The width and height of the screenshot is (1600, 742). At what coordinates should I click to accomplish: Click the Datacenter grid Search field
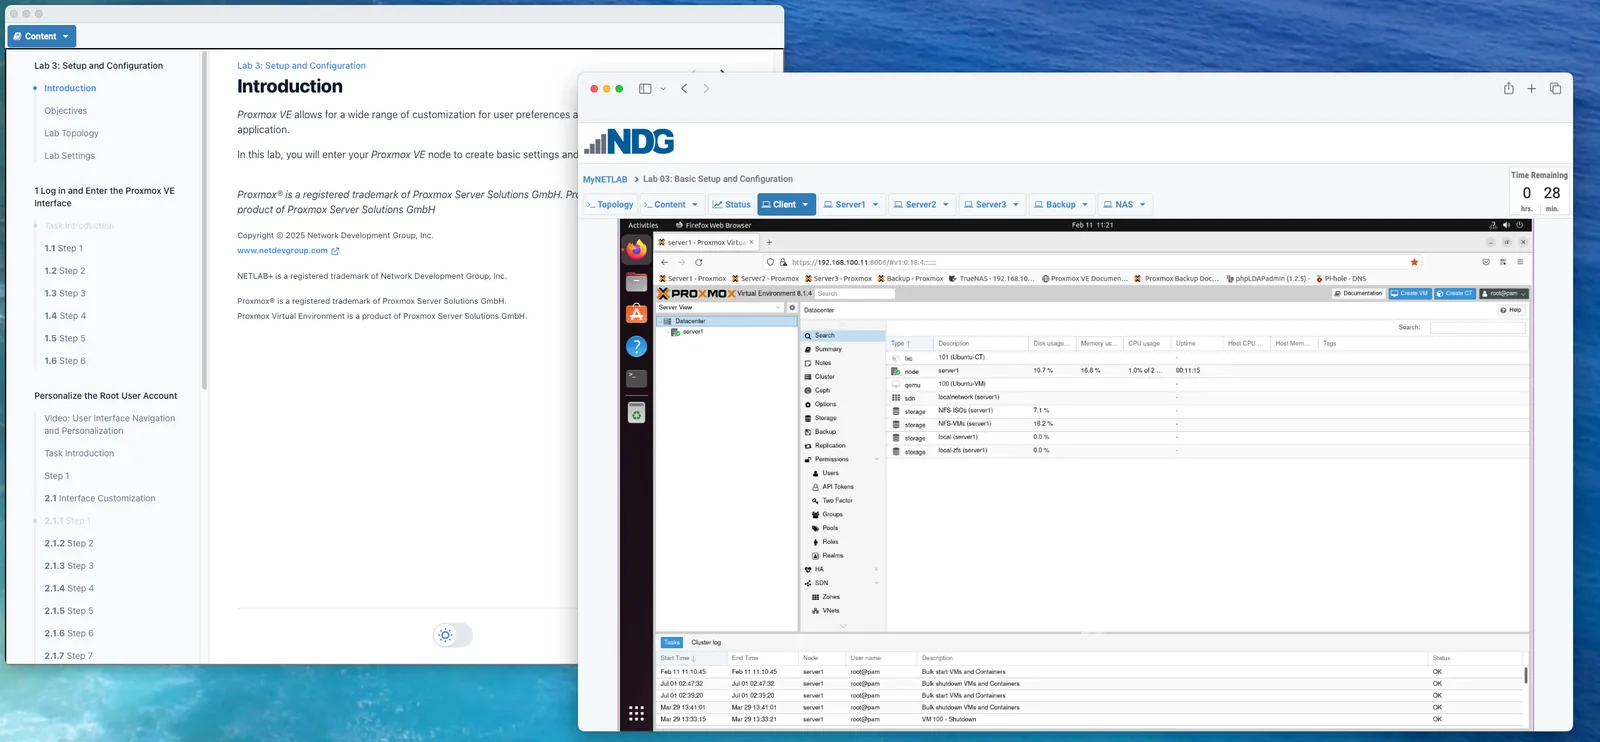coord(1477,327)
